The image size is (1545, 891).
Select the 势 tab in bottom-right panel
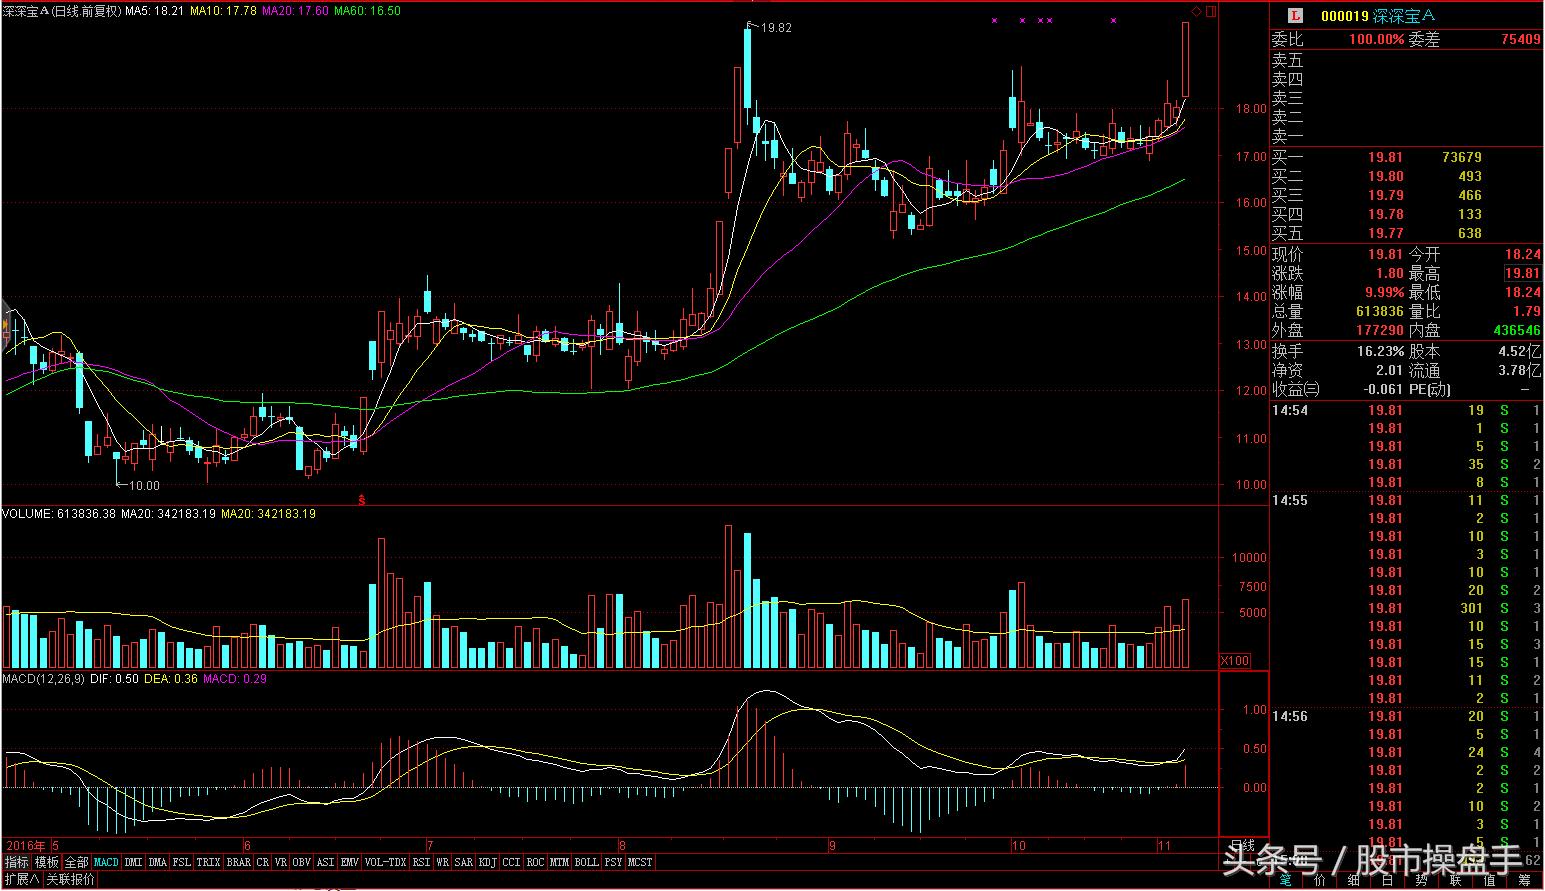[x=1421, y=880]
